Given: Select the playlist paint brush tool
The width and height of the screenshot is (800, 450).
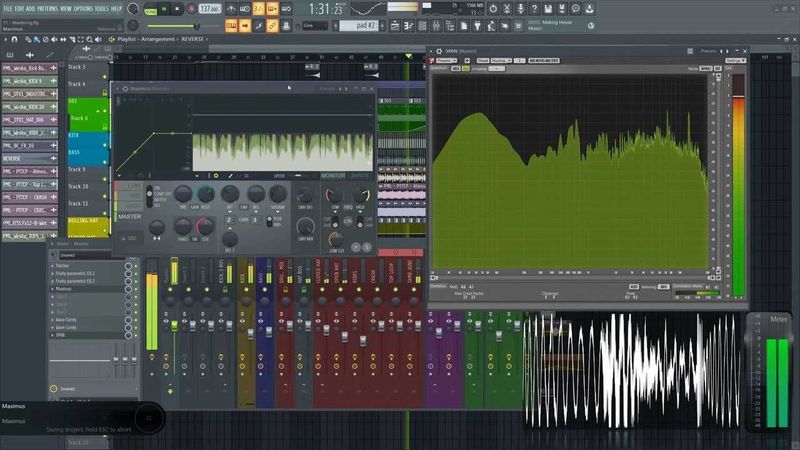Looking at the screenshot, I should 36,39.
